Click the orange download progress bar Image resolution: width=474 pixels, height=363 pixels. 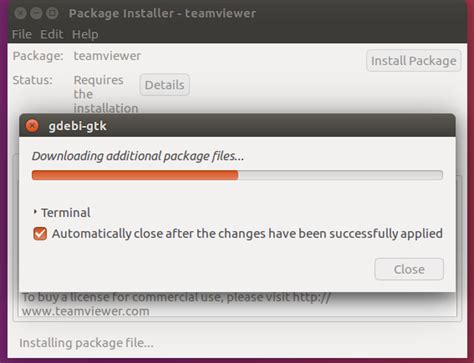coord(135,175)
